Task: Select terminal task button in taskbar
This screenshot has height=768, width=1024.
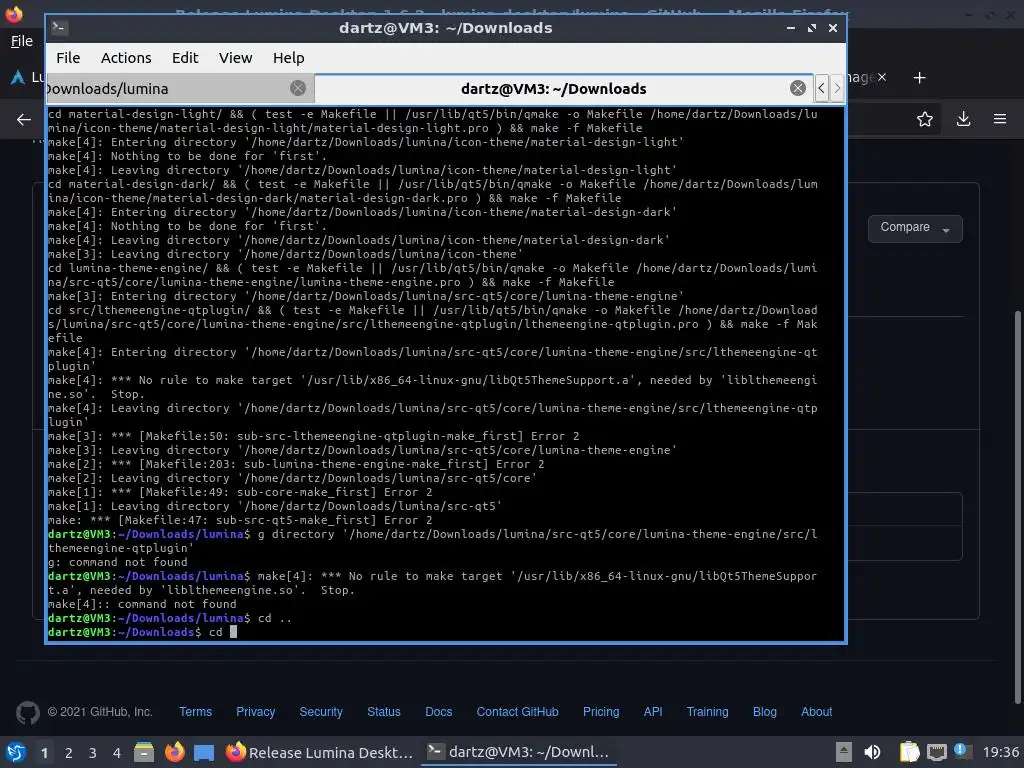Action: click(517, 752)
